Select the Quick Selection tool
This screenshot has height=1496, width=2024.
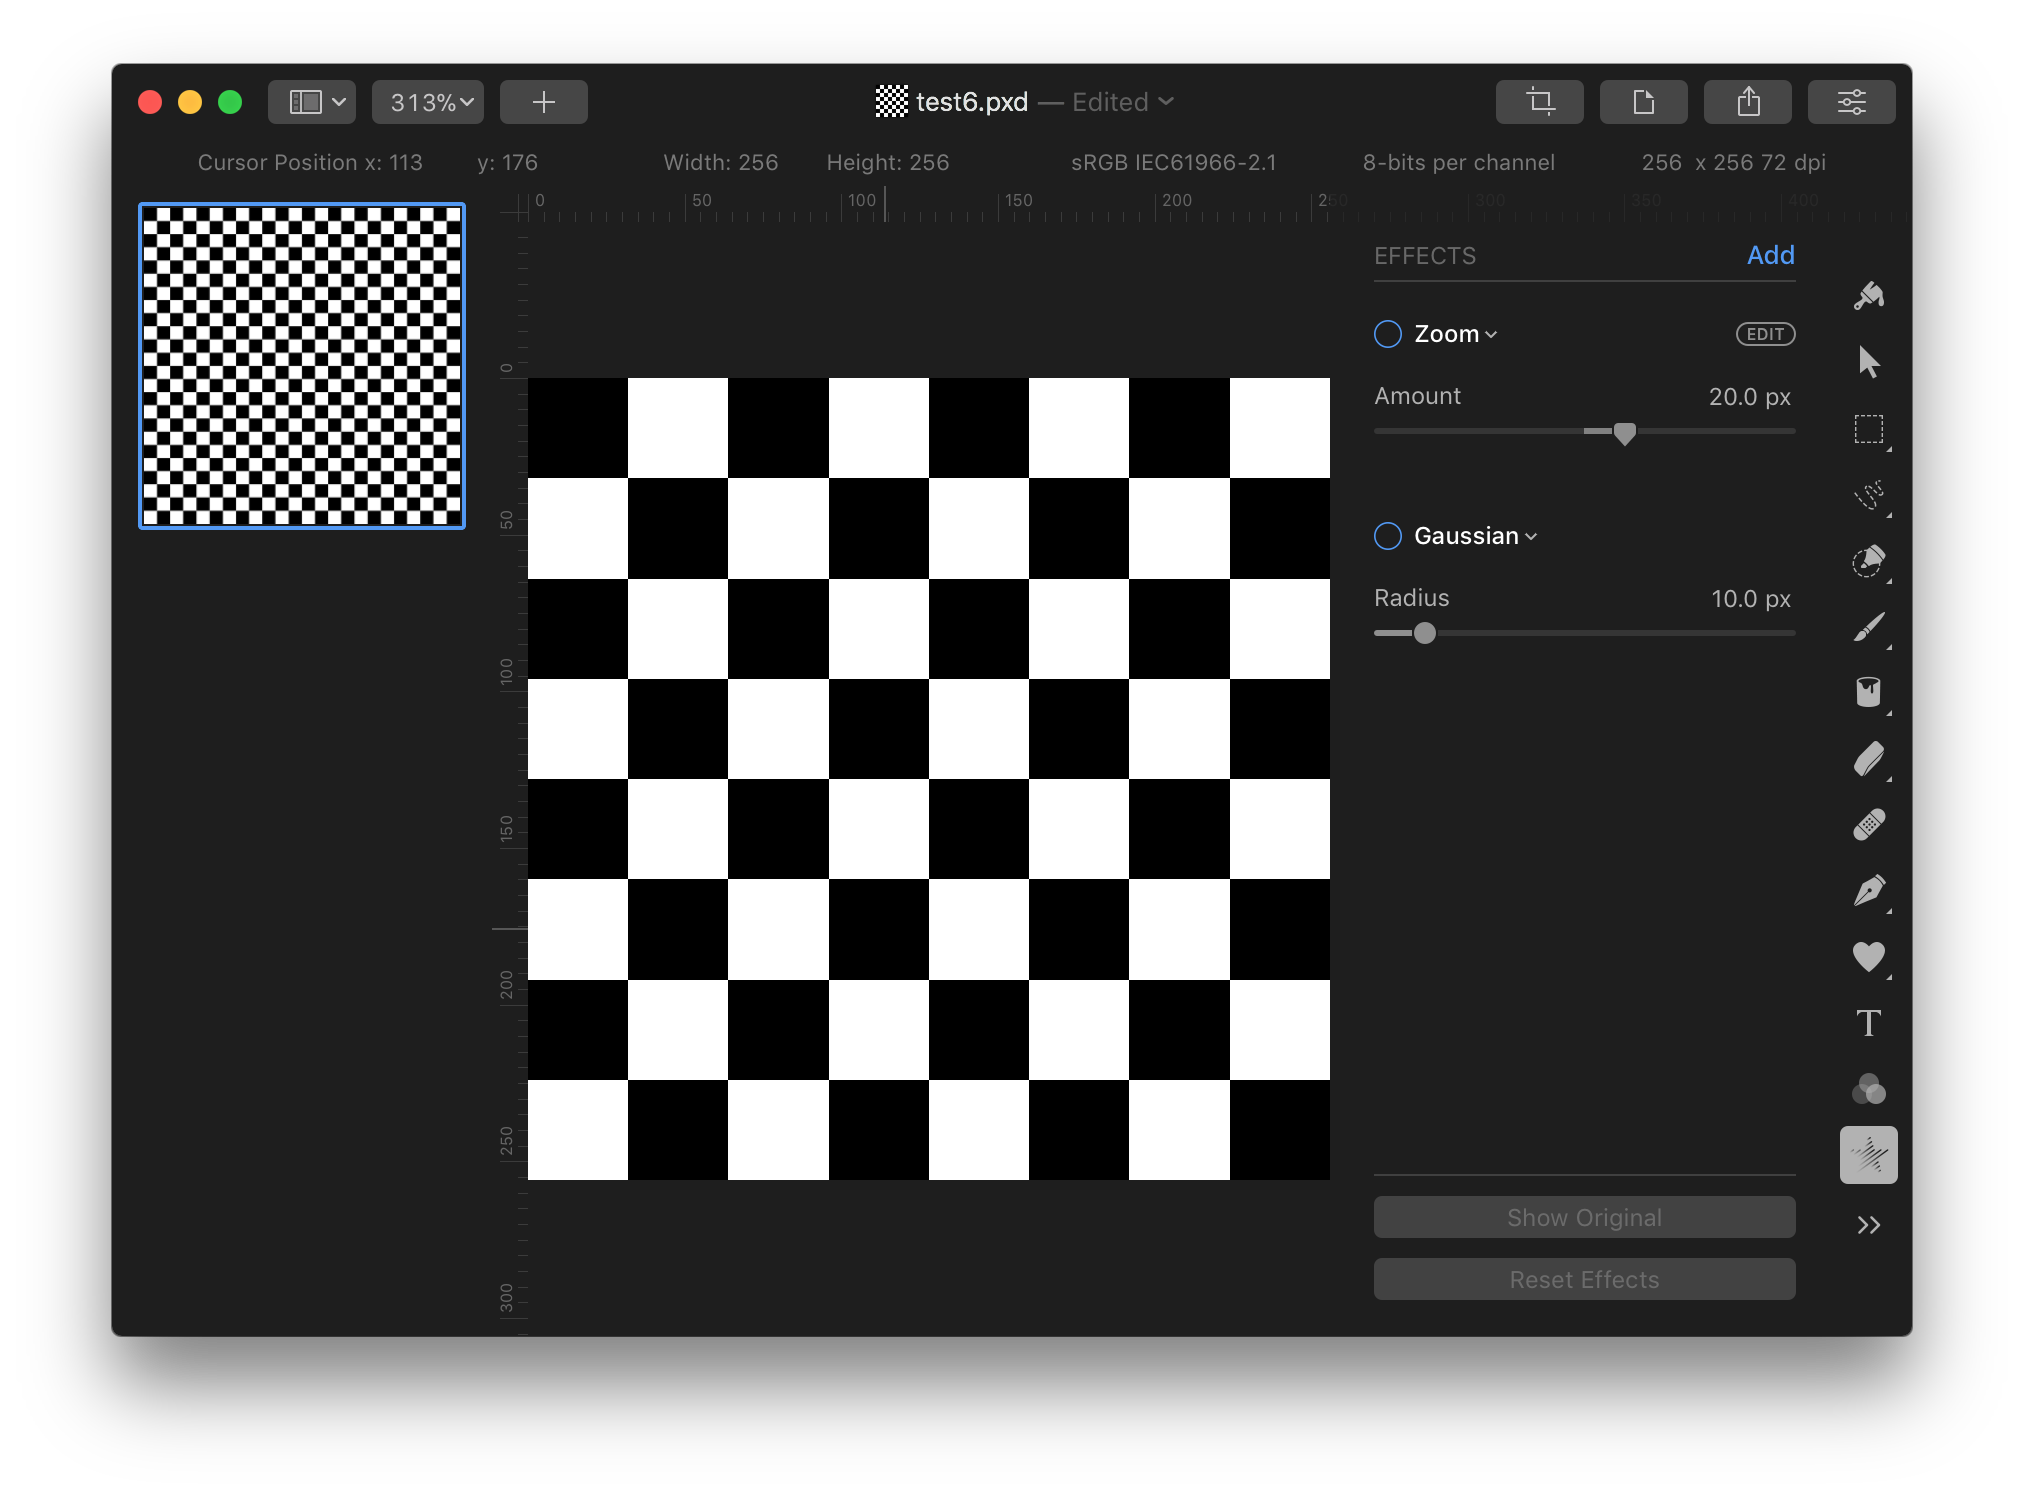(x=1868, y=561)
